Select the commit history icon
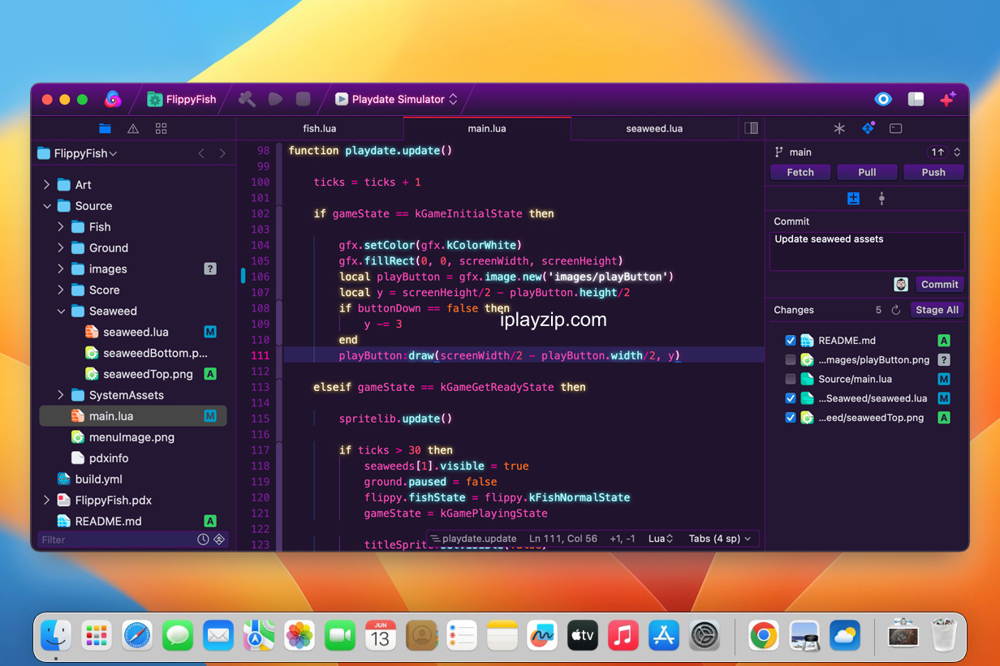This screenshot has height=666, width=1000. 881,198
